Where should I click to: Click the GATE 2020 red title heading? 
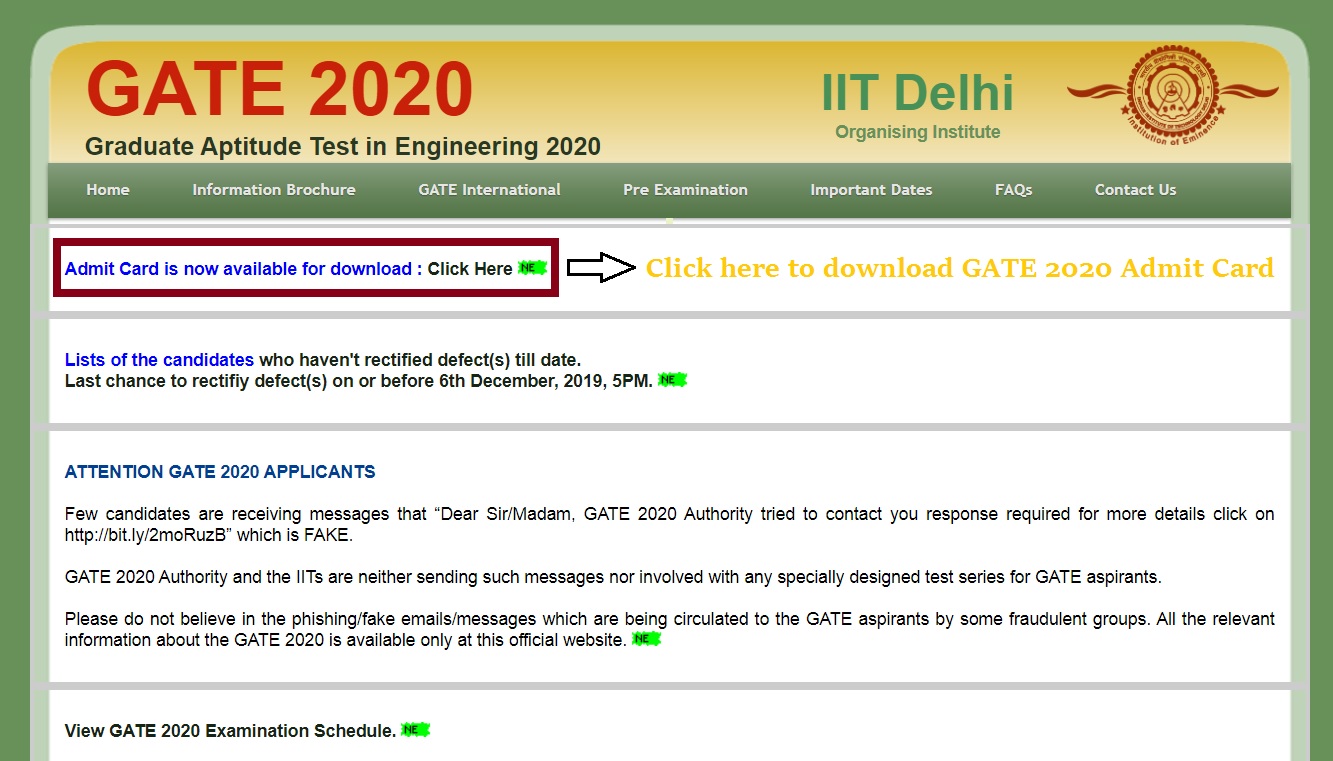[x=280, y=89]
